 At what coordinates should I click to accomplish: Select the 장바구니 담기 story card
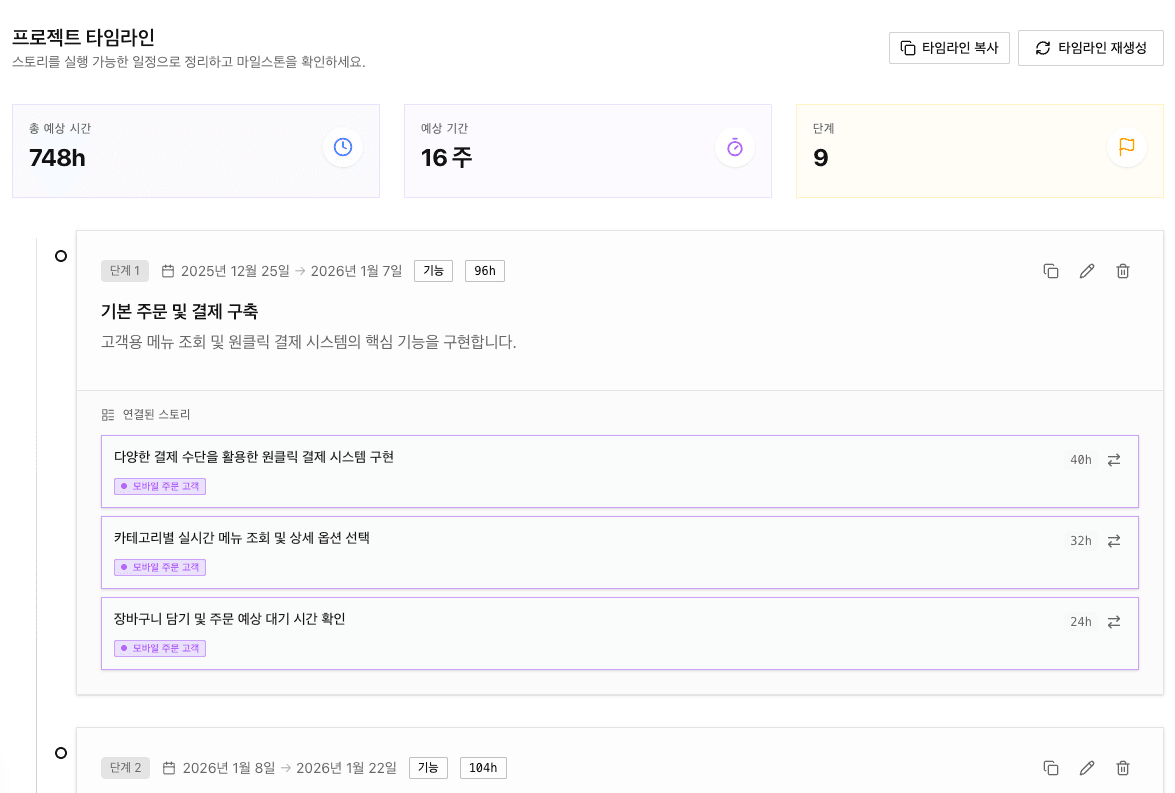[x=620, y=634]
